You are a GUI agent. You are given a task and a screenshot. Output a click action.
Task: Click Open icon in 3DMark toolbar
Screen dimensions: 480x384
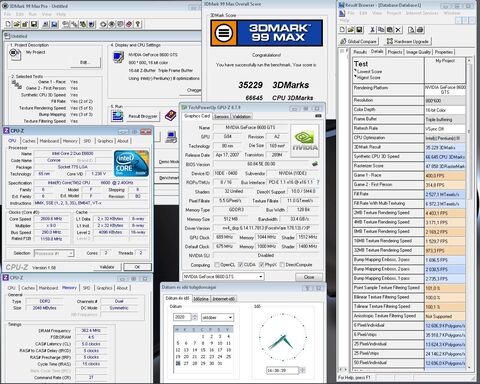pos(16,24)
